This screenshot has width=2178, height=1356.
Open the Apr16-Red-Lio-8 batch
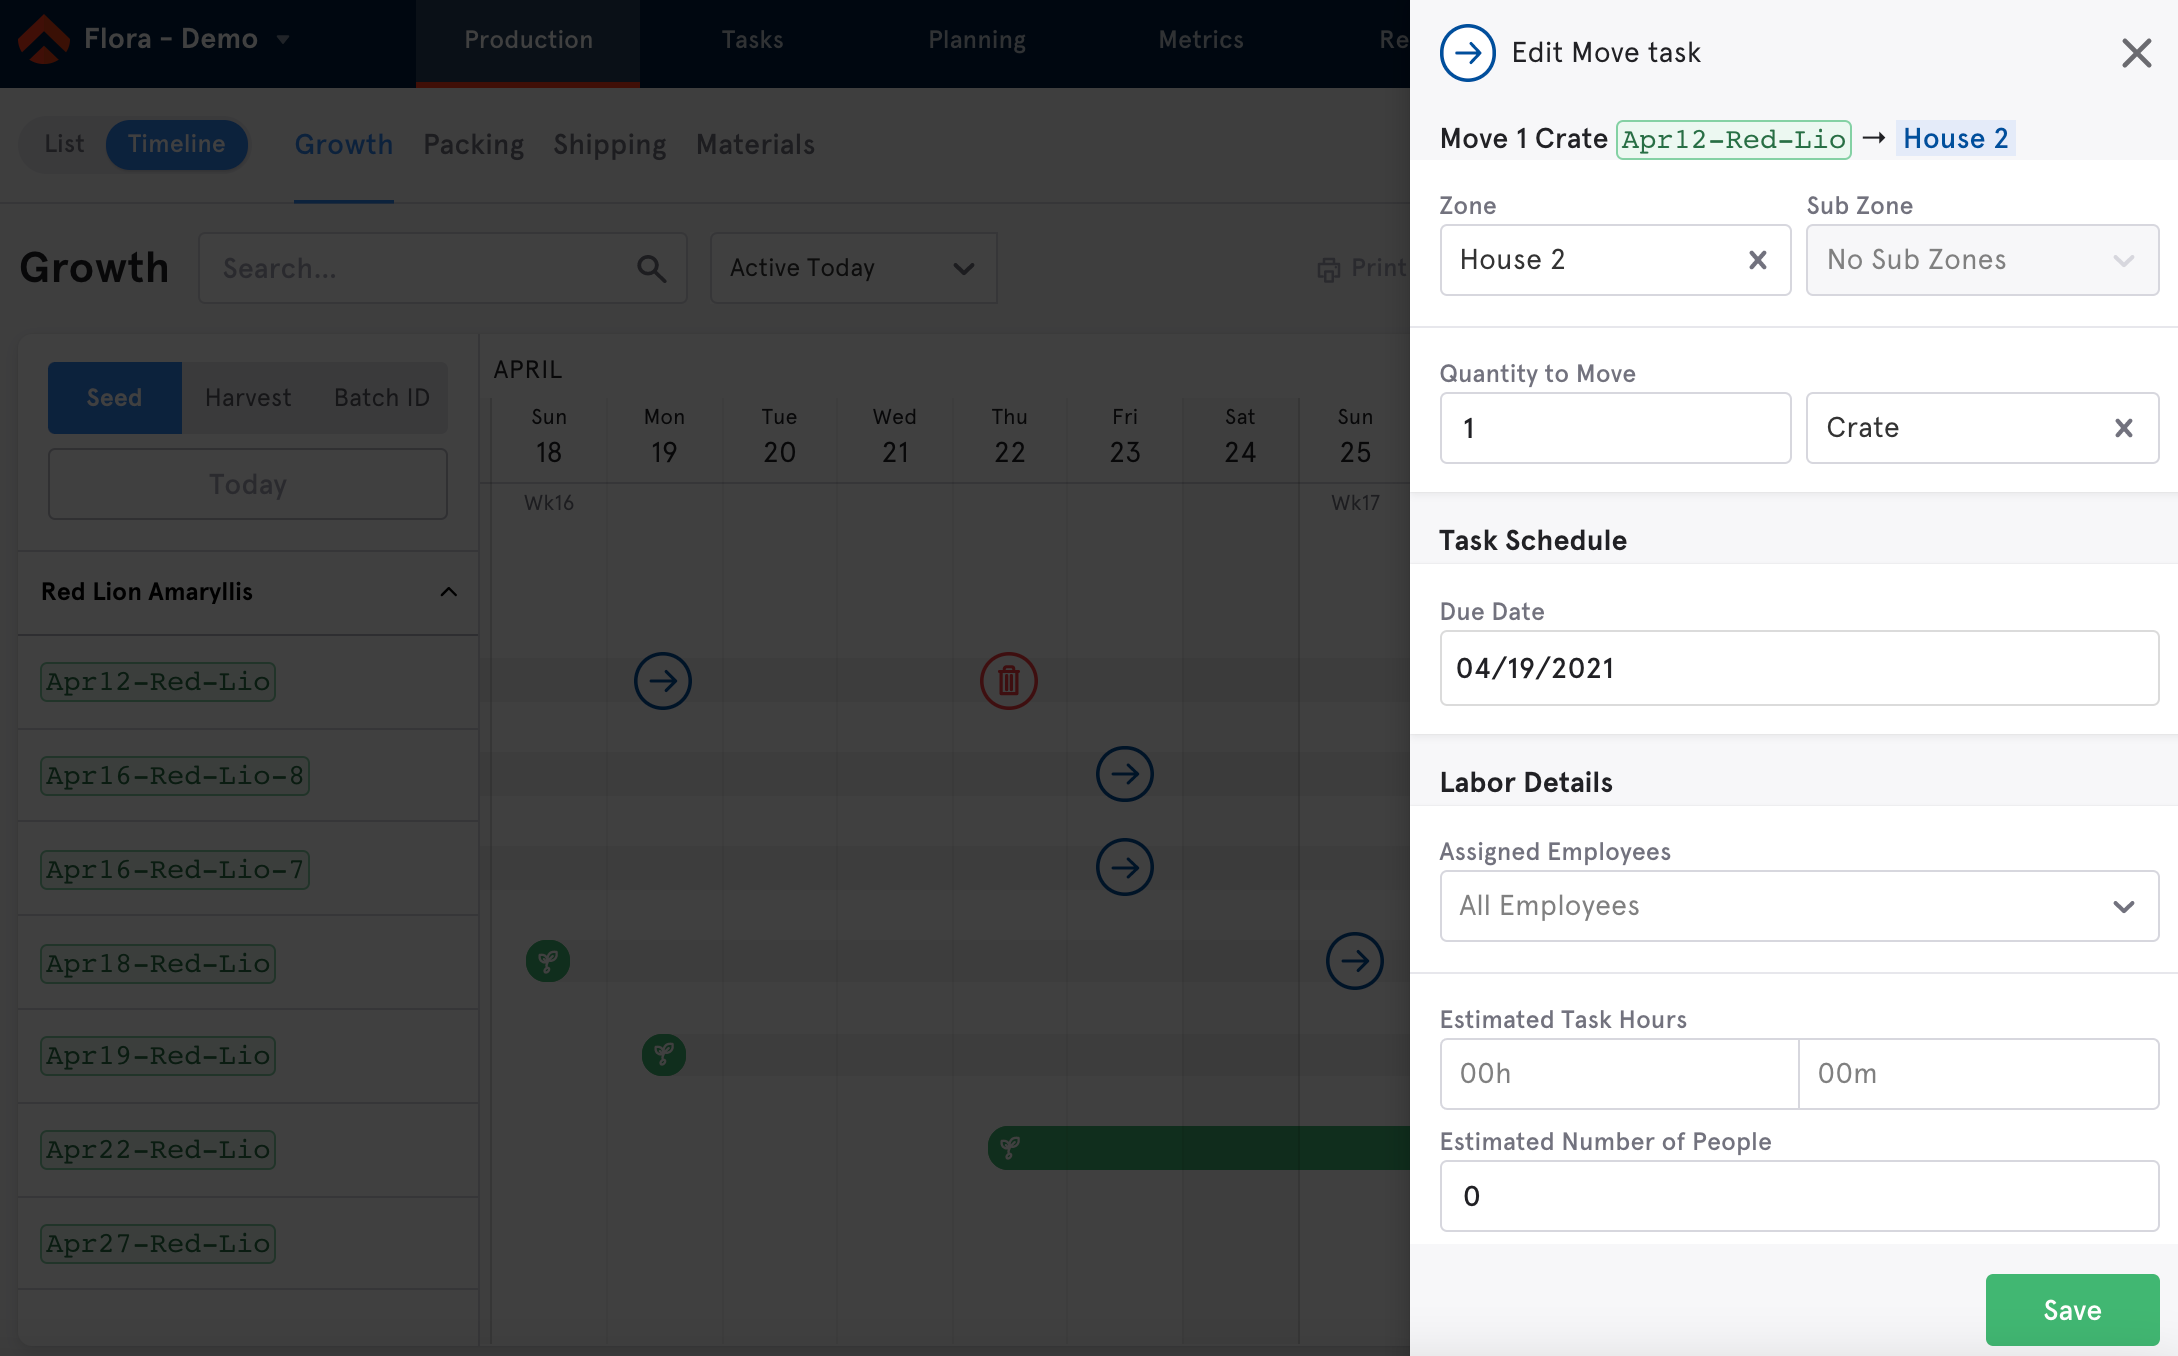tap(175, 776)
